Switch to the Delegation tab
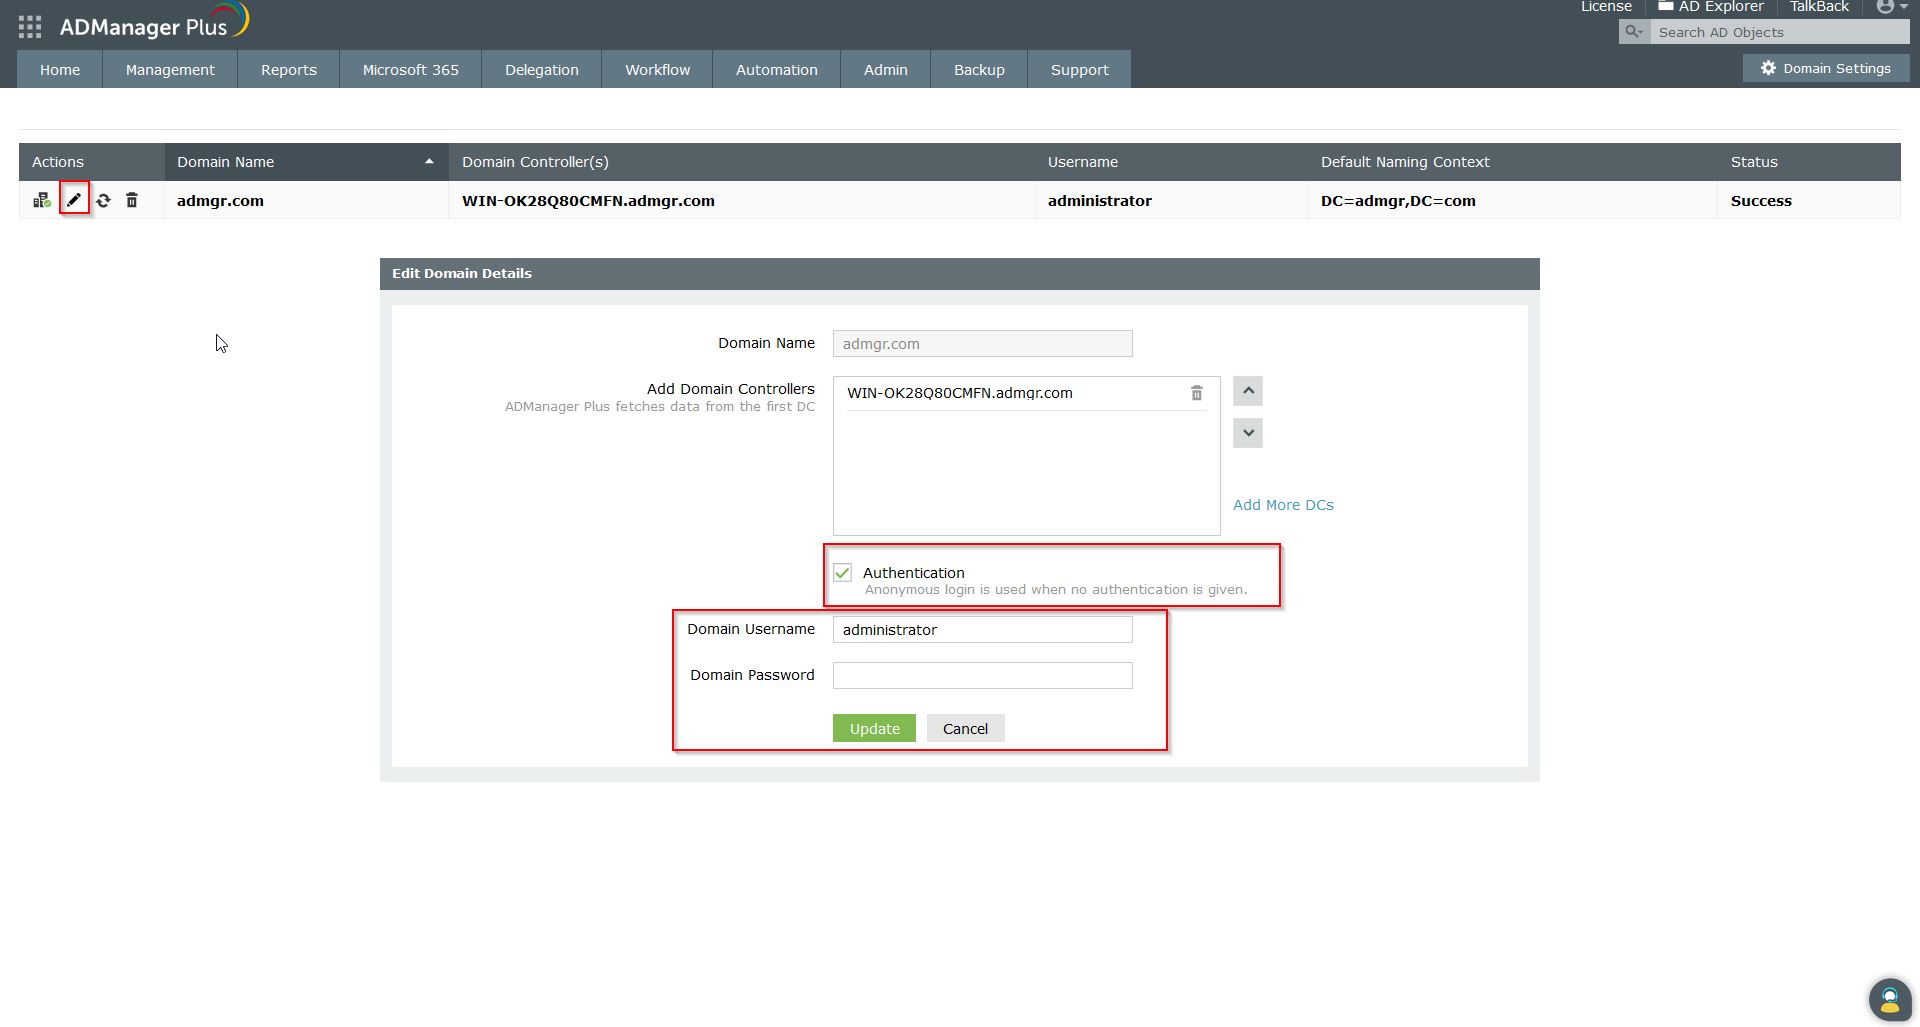Viewport: 1920px width, 1027px height. 541,70
